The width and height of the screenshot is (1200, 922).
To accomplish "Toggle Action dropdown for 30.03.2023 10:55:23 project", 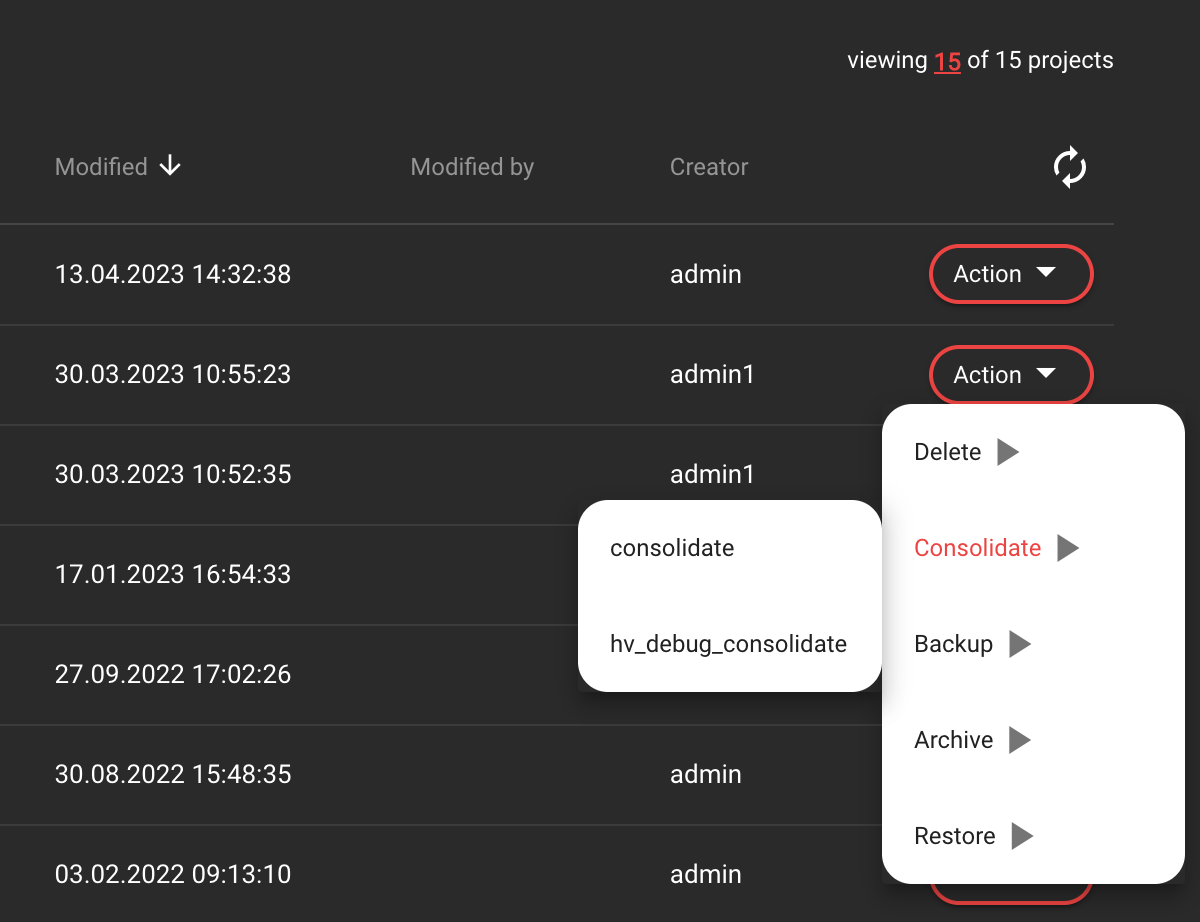I will (1011, 375).
